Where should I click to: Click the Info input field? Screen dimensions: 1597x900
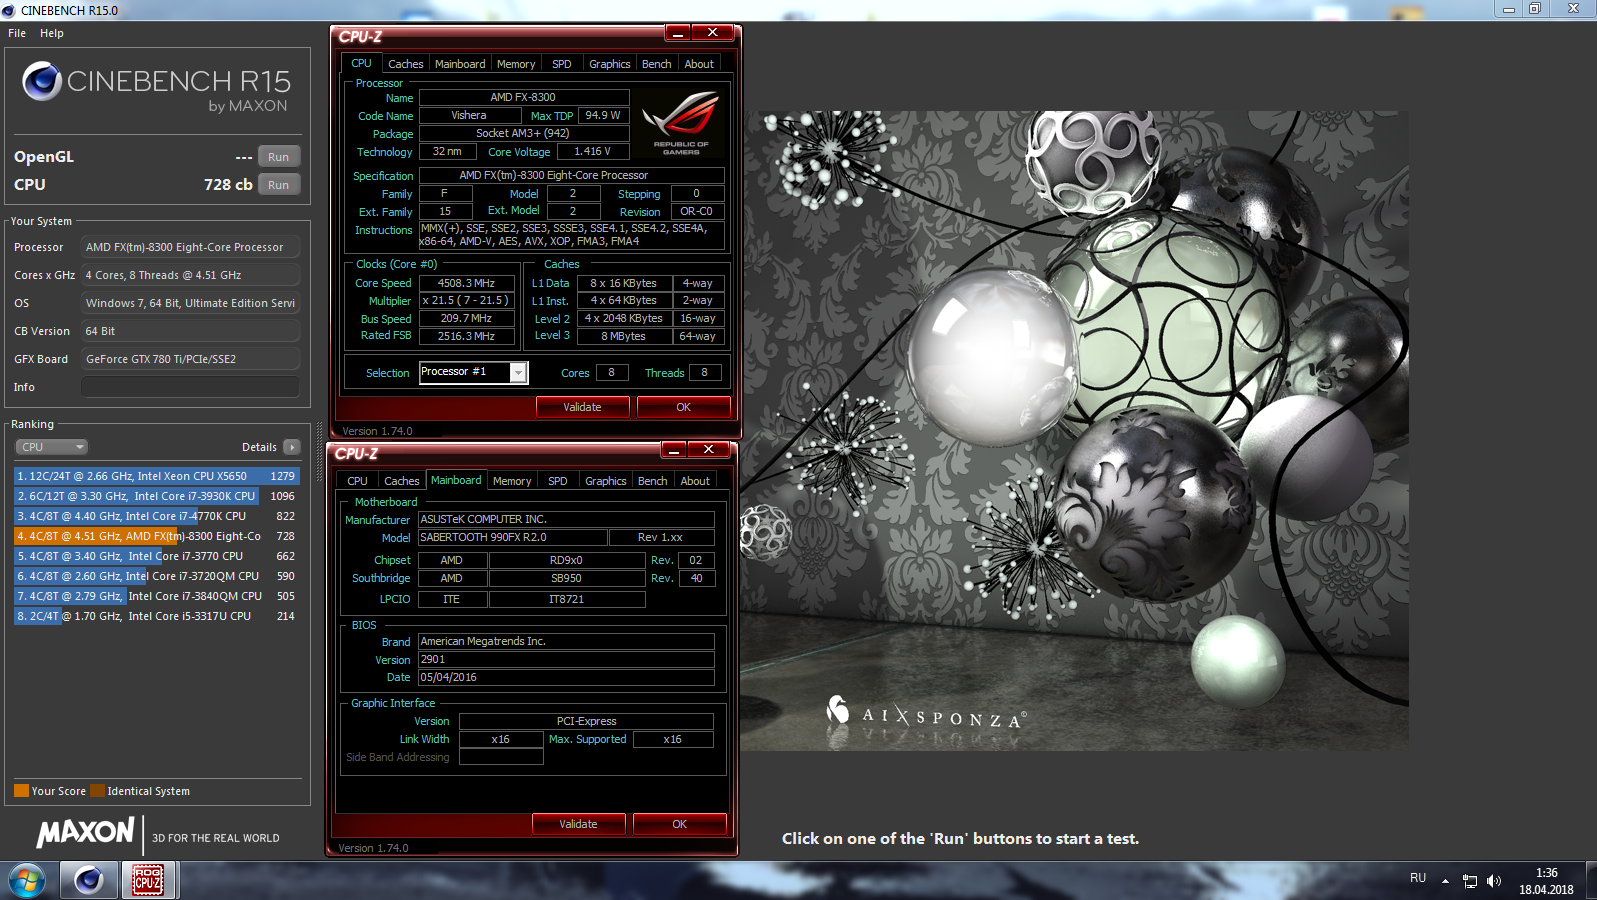[190, 387]
